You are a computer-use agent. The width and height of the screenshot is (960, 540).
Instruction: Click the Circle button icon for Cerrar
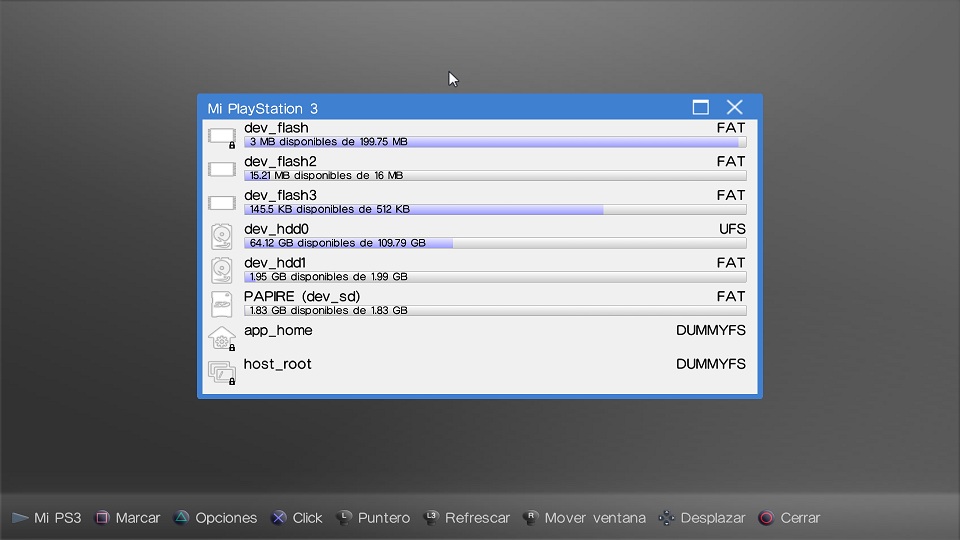tap(766, 518)
